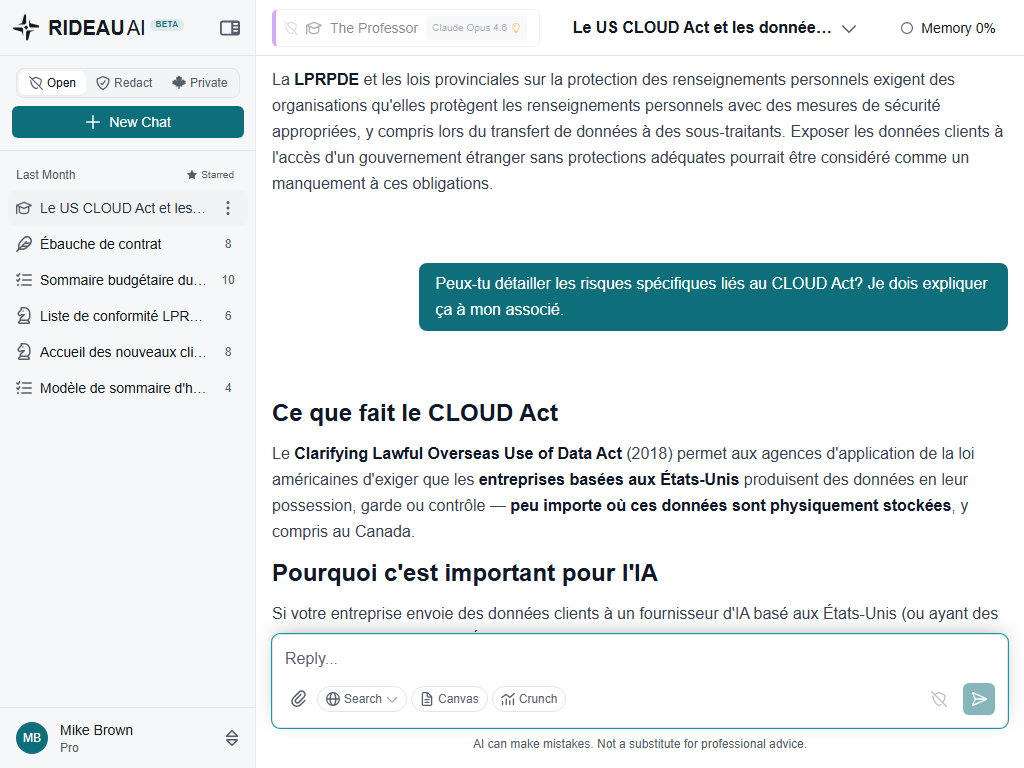The height and width of the screenshot is (768, 1024).
Task: Click the header graduation cap persona icon
Action: (313, 28)
